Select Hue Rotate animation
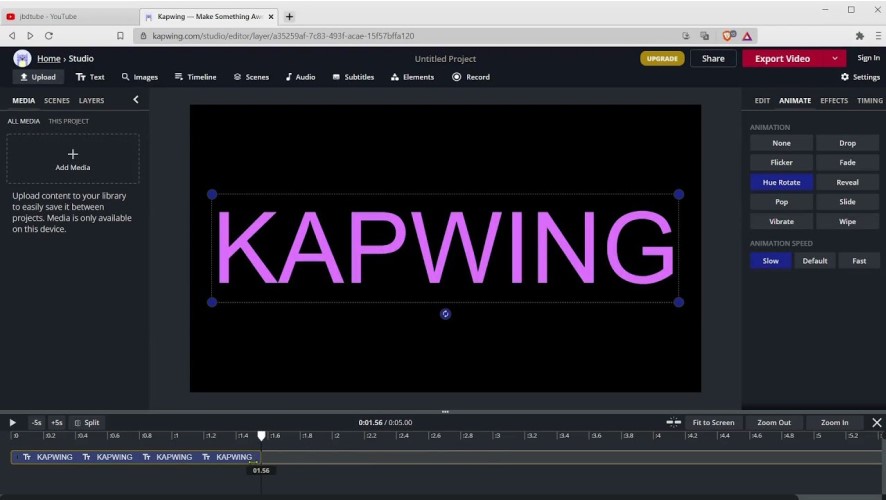Image resolution: width=886 pixels, height=500 pixels. click(781, 182)
